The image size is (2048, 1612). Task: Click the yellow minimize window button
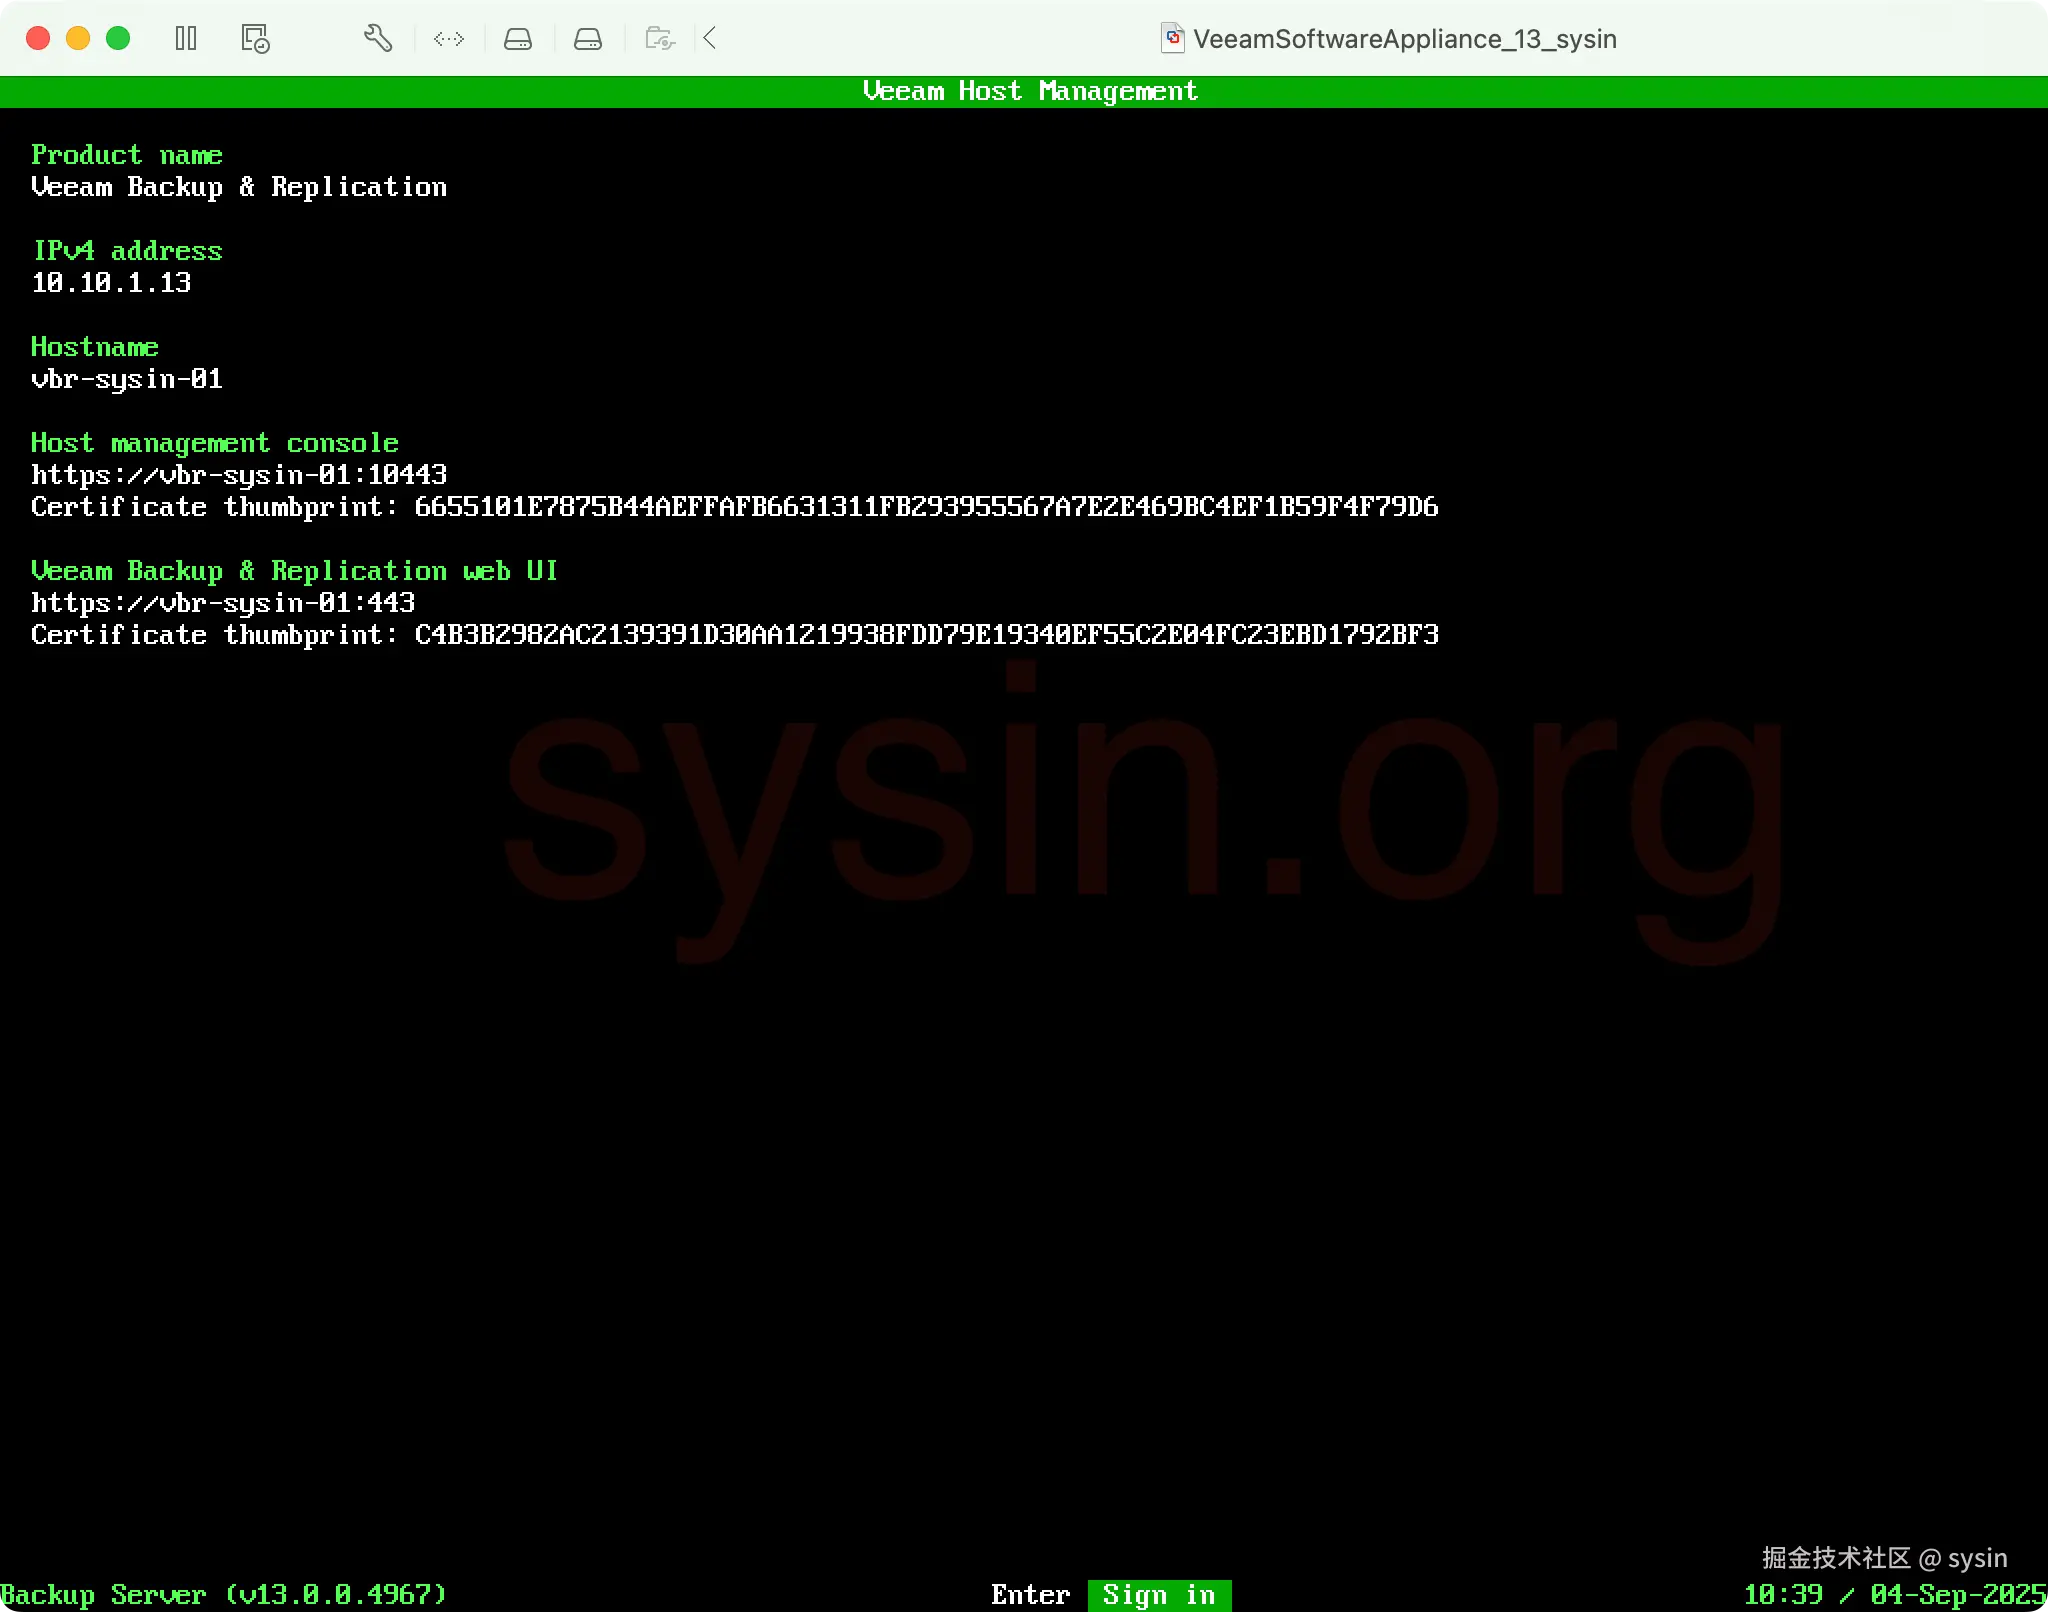click(78, 39)
